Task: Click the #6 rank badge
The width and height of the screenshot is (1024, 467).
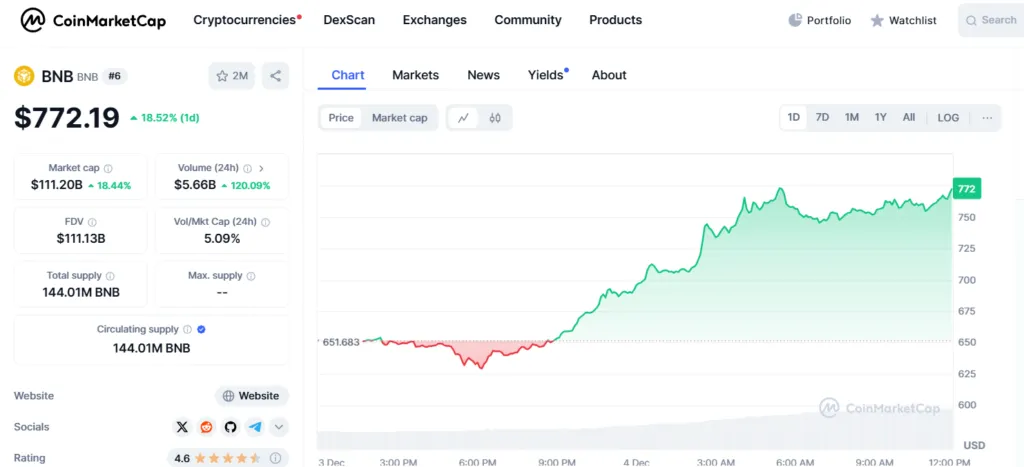Action: click(115, 76)
